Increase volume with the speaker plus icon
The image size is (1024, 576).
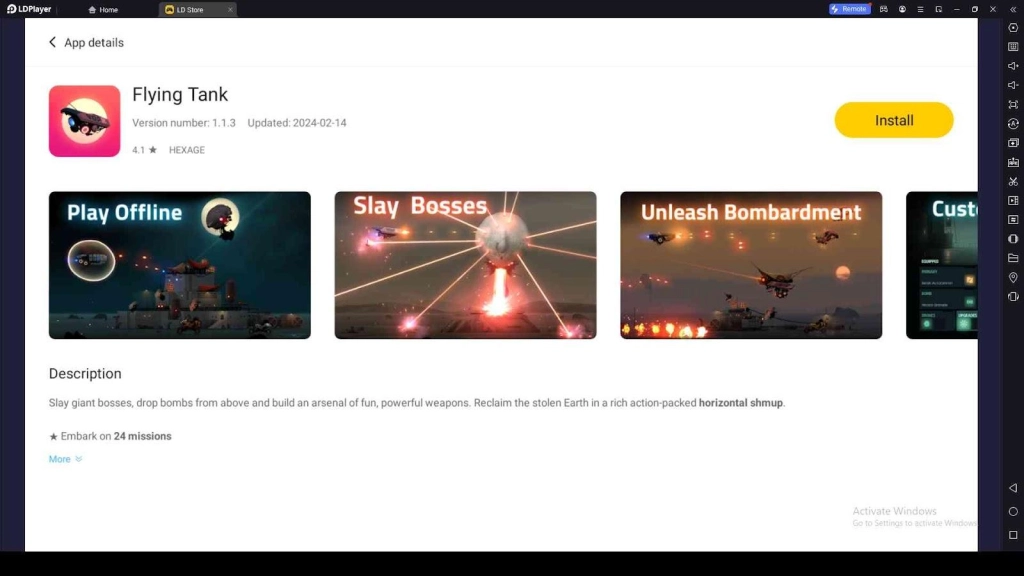click(x=1013, y=66)
